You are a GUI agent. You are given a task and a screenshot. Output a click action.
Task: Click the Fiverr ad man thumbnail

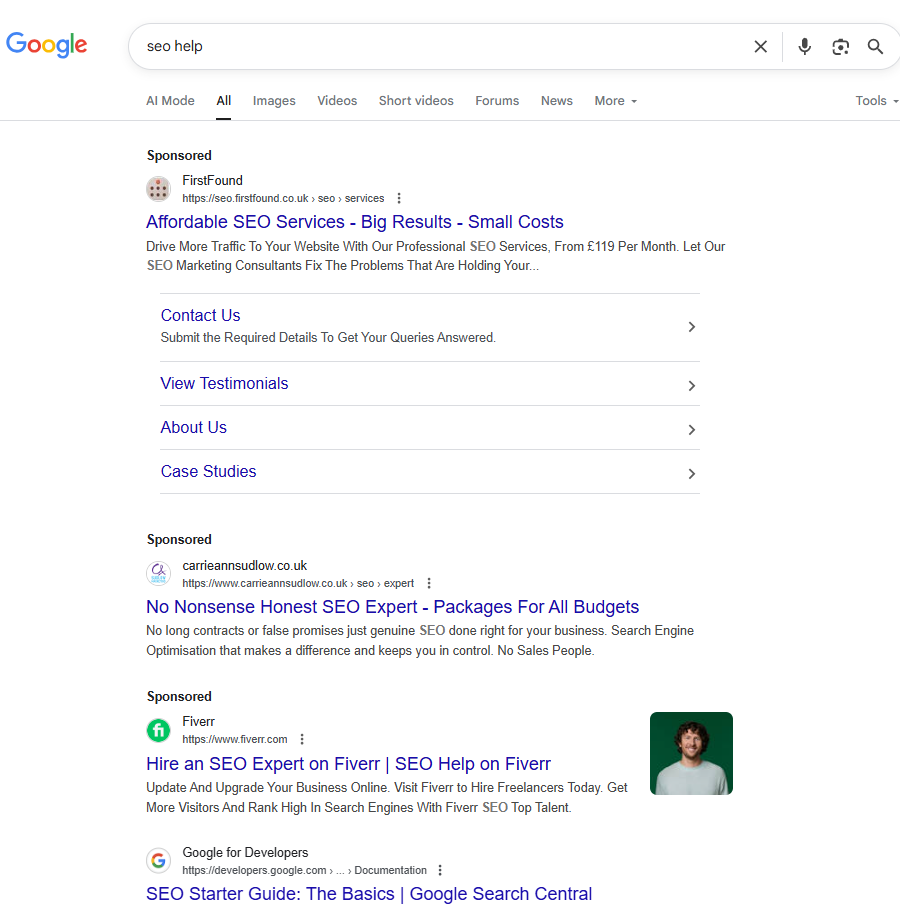pyautogui.click(x=691, y=753)
